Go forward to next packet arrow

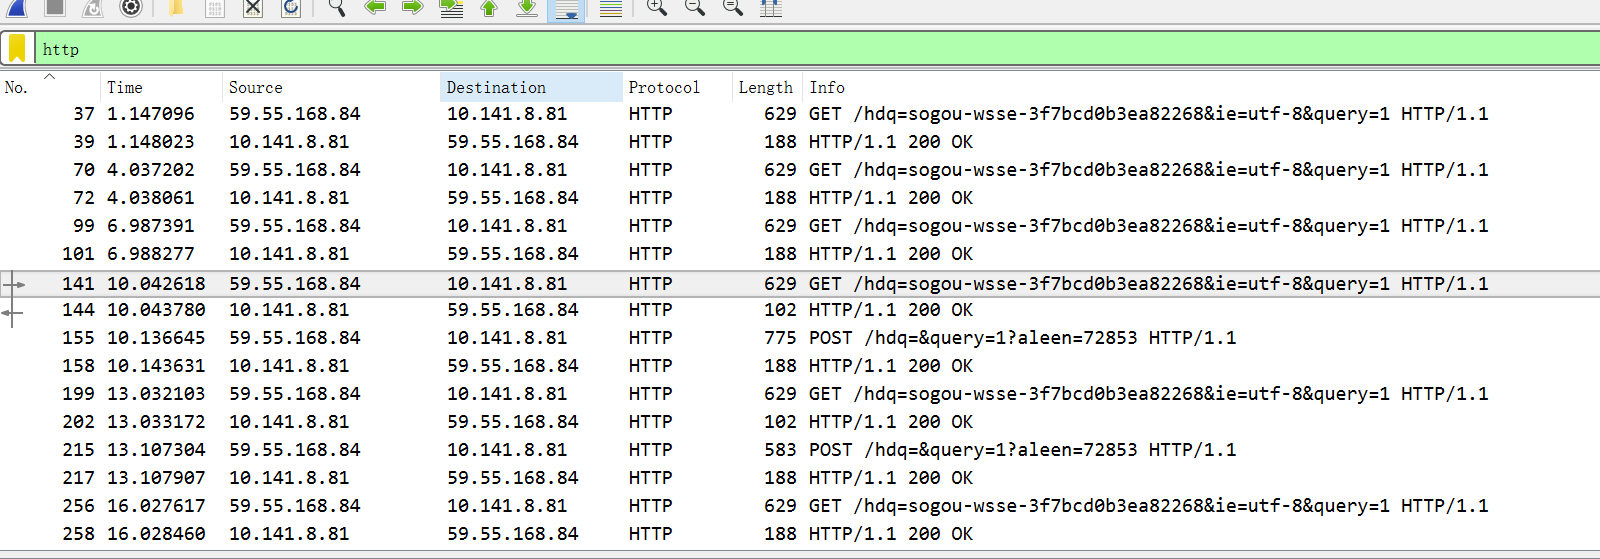point(413,8)
